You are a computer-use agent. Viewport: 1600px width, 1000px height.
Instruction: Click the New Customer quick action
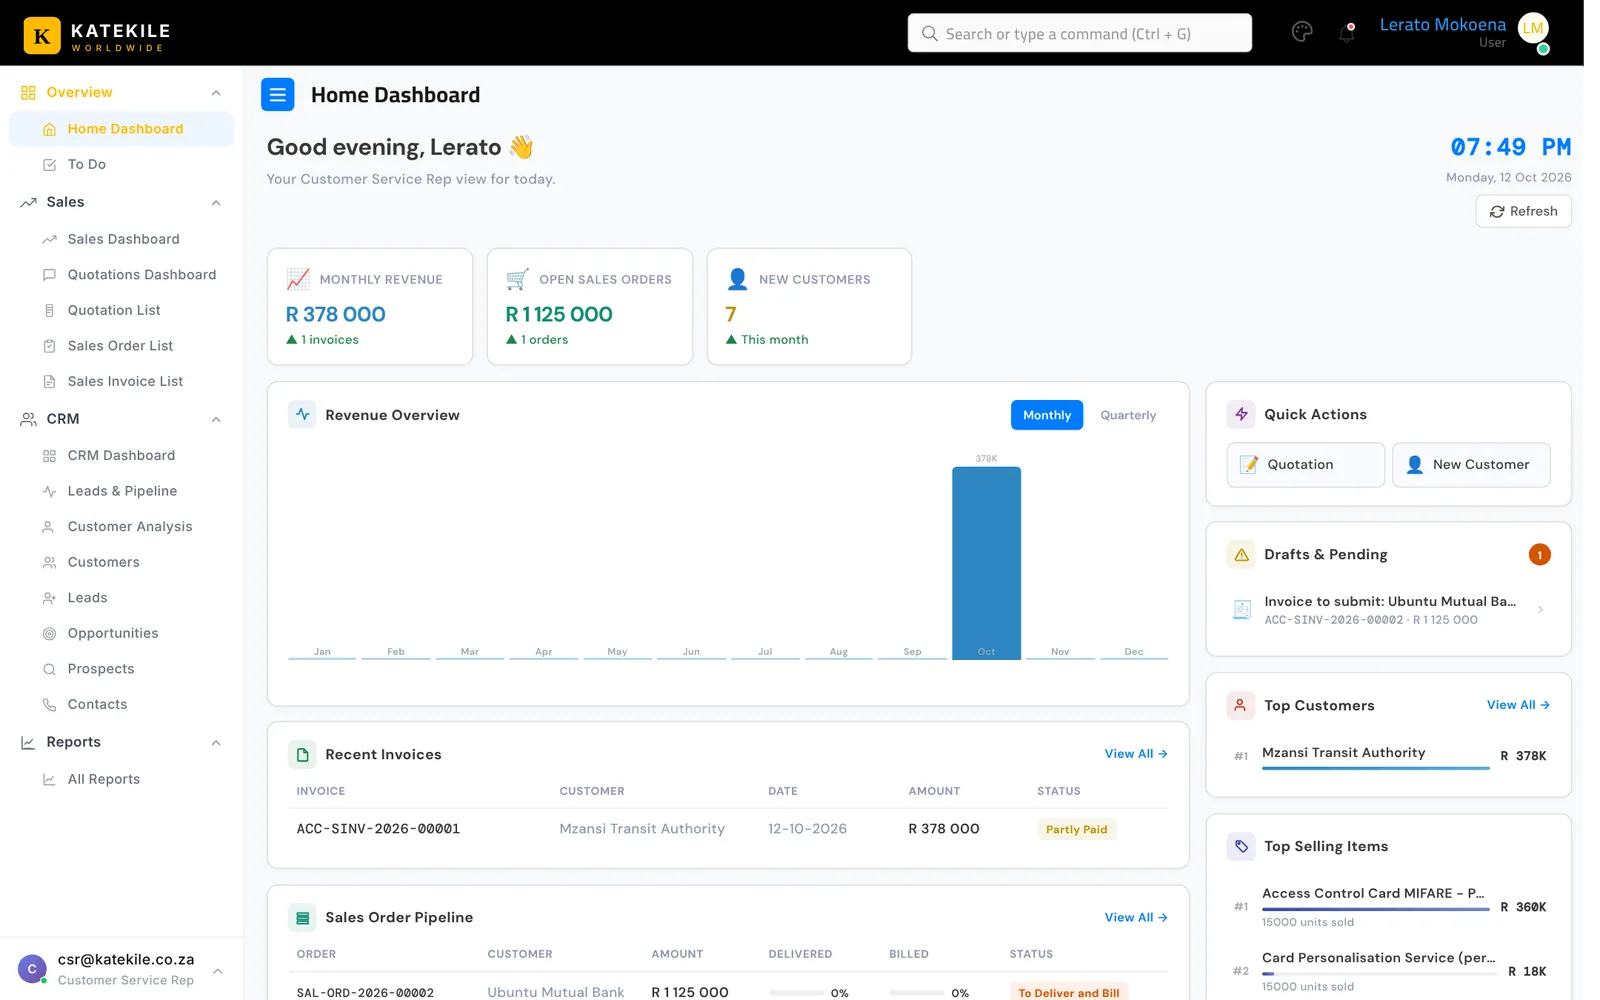1471,465
